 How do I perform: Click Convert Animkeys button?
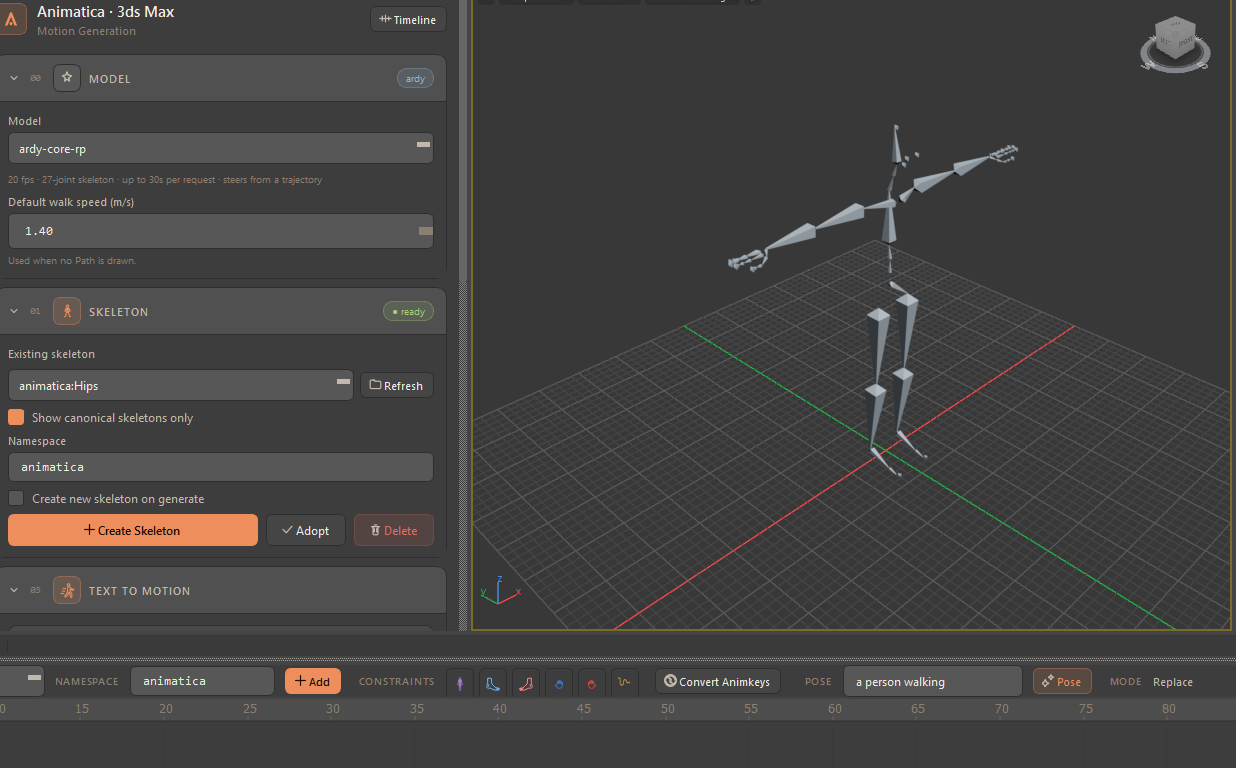point(718,681)
